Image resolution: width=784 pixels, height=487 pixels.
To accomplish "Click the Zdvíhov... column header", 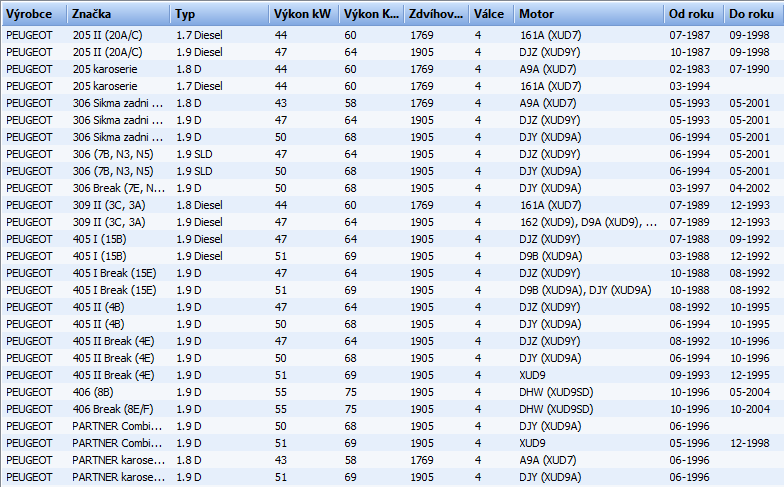I will coord(436,14).
